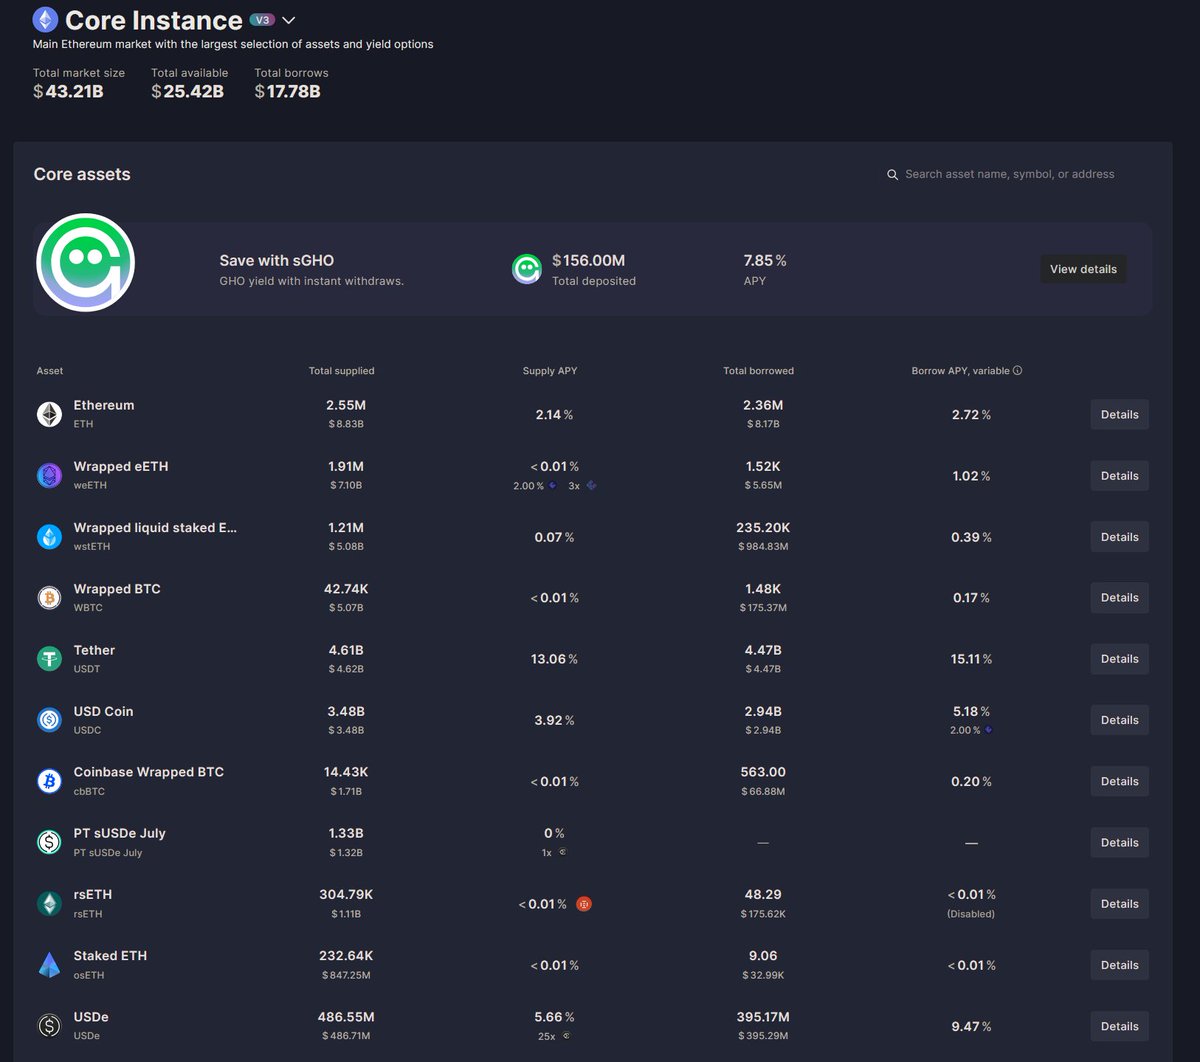Open Details for Coinbase Wrapped BTC
This screenshot has width=1200, height=1062.
(1119, 781)
